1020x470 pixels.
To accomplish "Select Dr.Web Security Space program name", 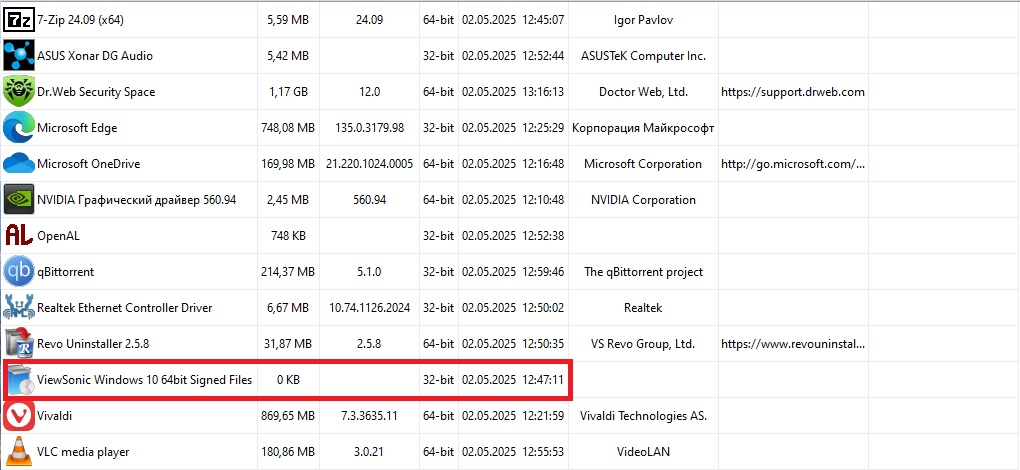I will pyautogui.click(x=96, y=92).
